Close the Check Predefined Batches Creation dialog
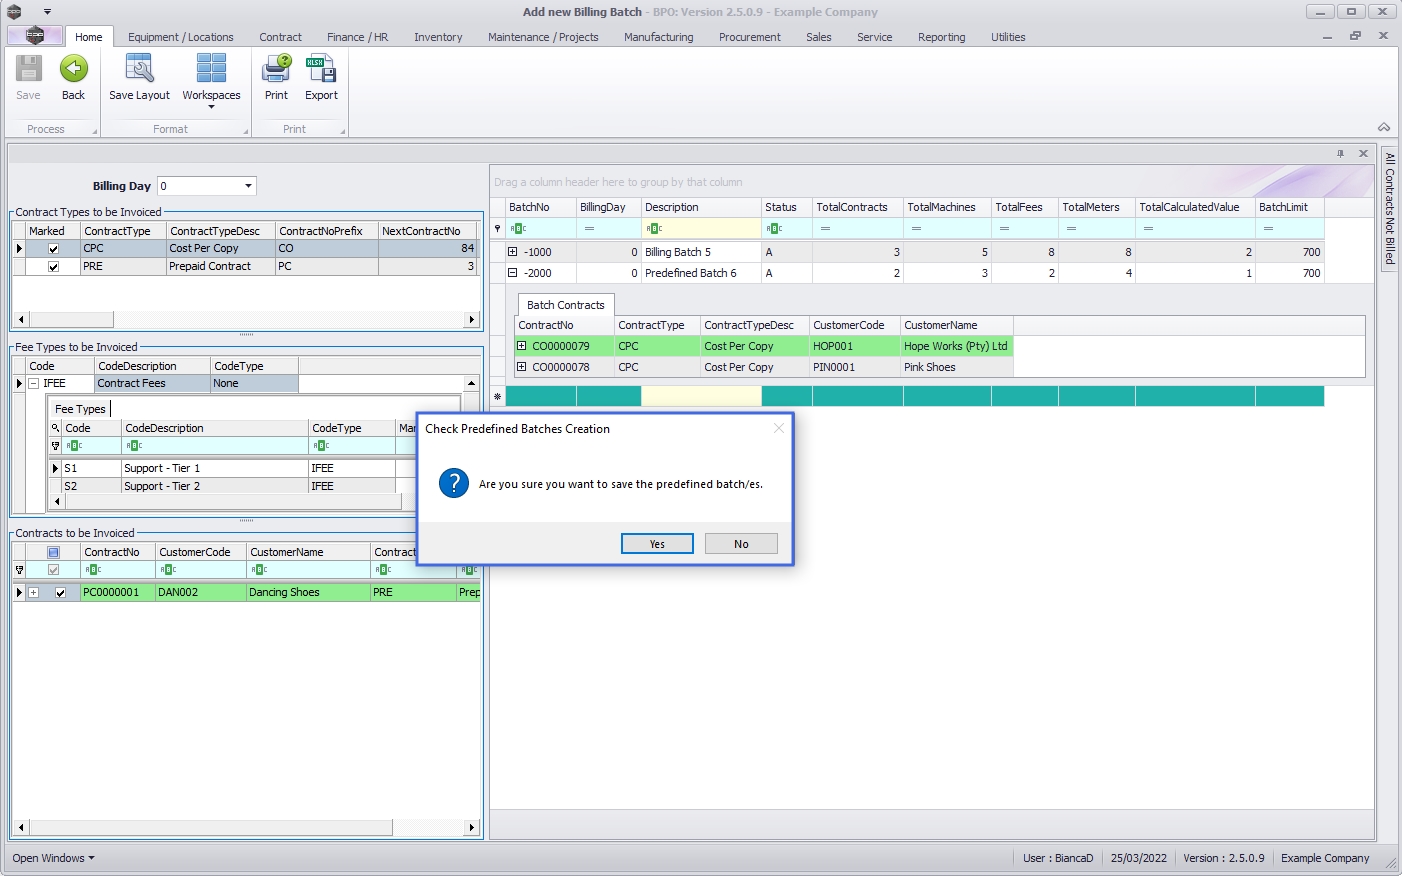The height and width of the screenshot is (876, 1402). 779,428
